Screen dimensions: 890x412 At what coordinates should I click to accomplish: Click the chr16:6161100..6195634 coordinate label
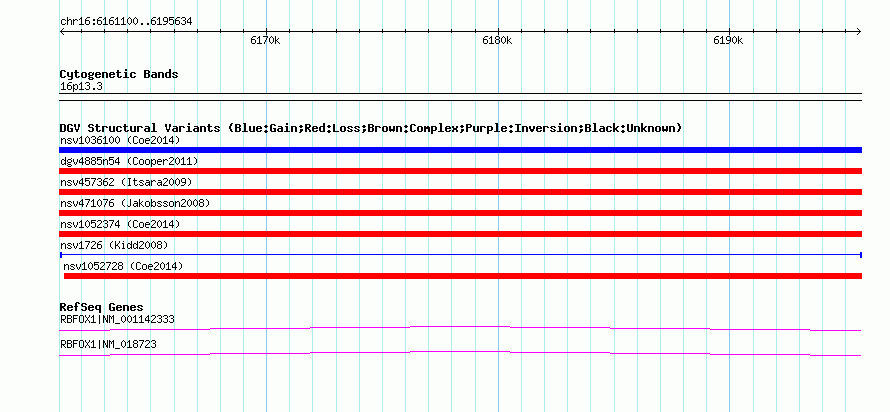pyautogui.click(x=126, y=22)
